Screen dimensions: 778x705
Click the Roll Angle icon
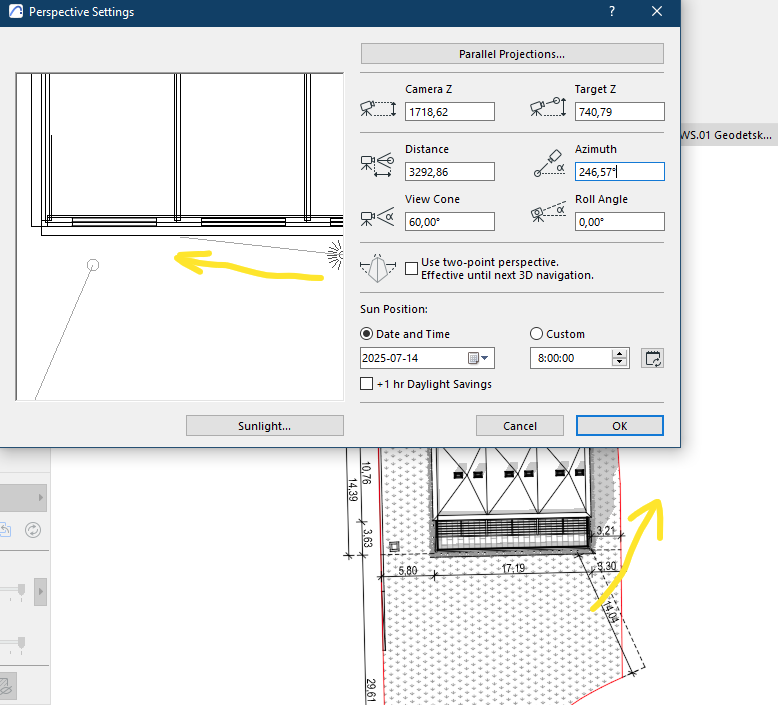pyautogui.click(x=548, y=212)
